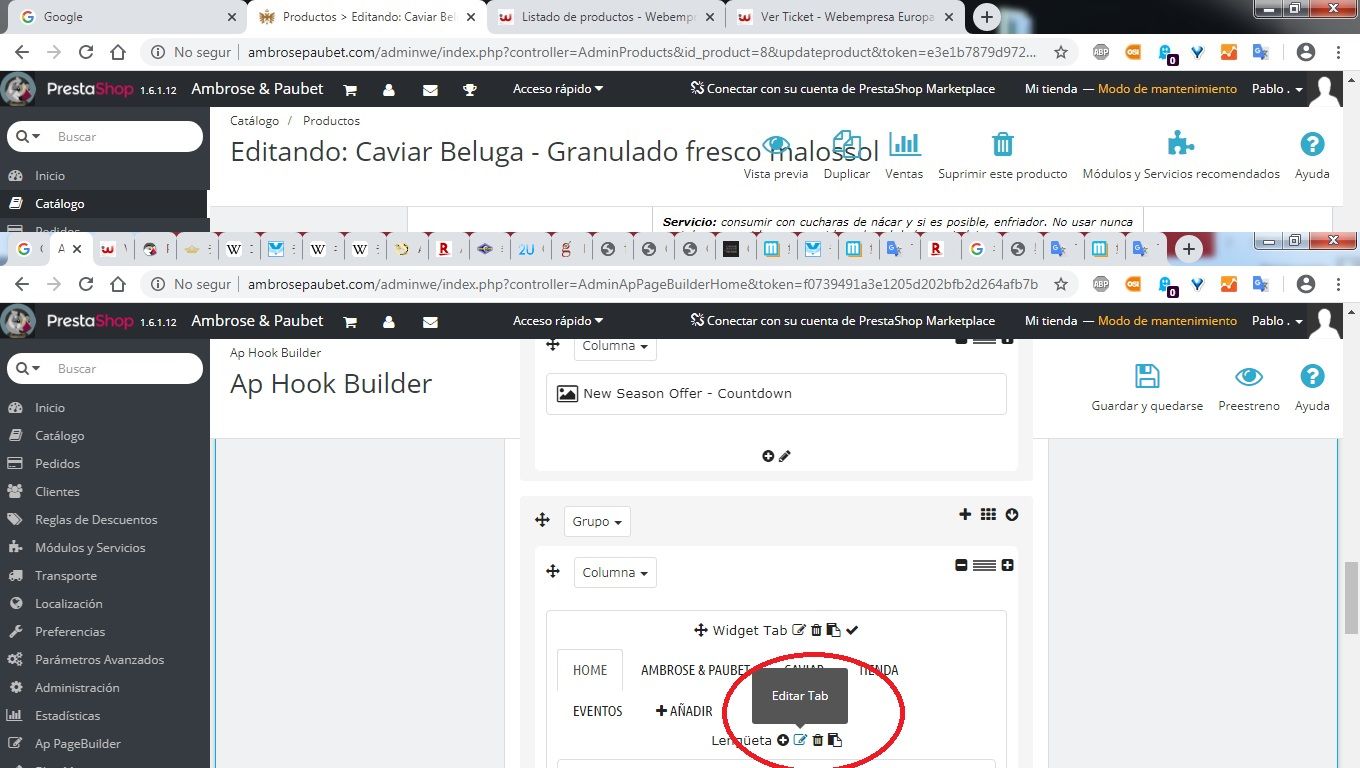Open Módulos y Servicios recomendados puzzle icon
1360x768 pixels.
[x=1181, y=144]
